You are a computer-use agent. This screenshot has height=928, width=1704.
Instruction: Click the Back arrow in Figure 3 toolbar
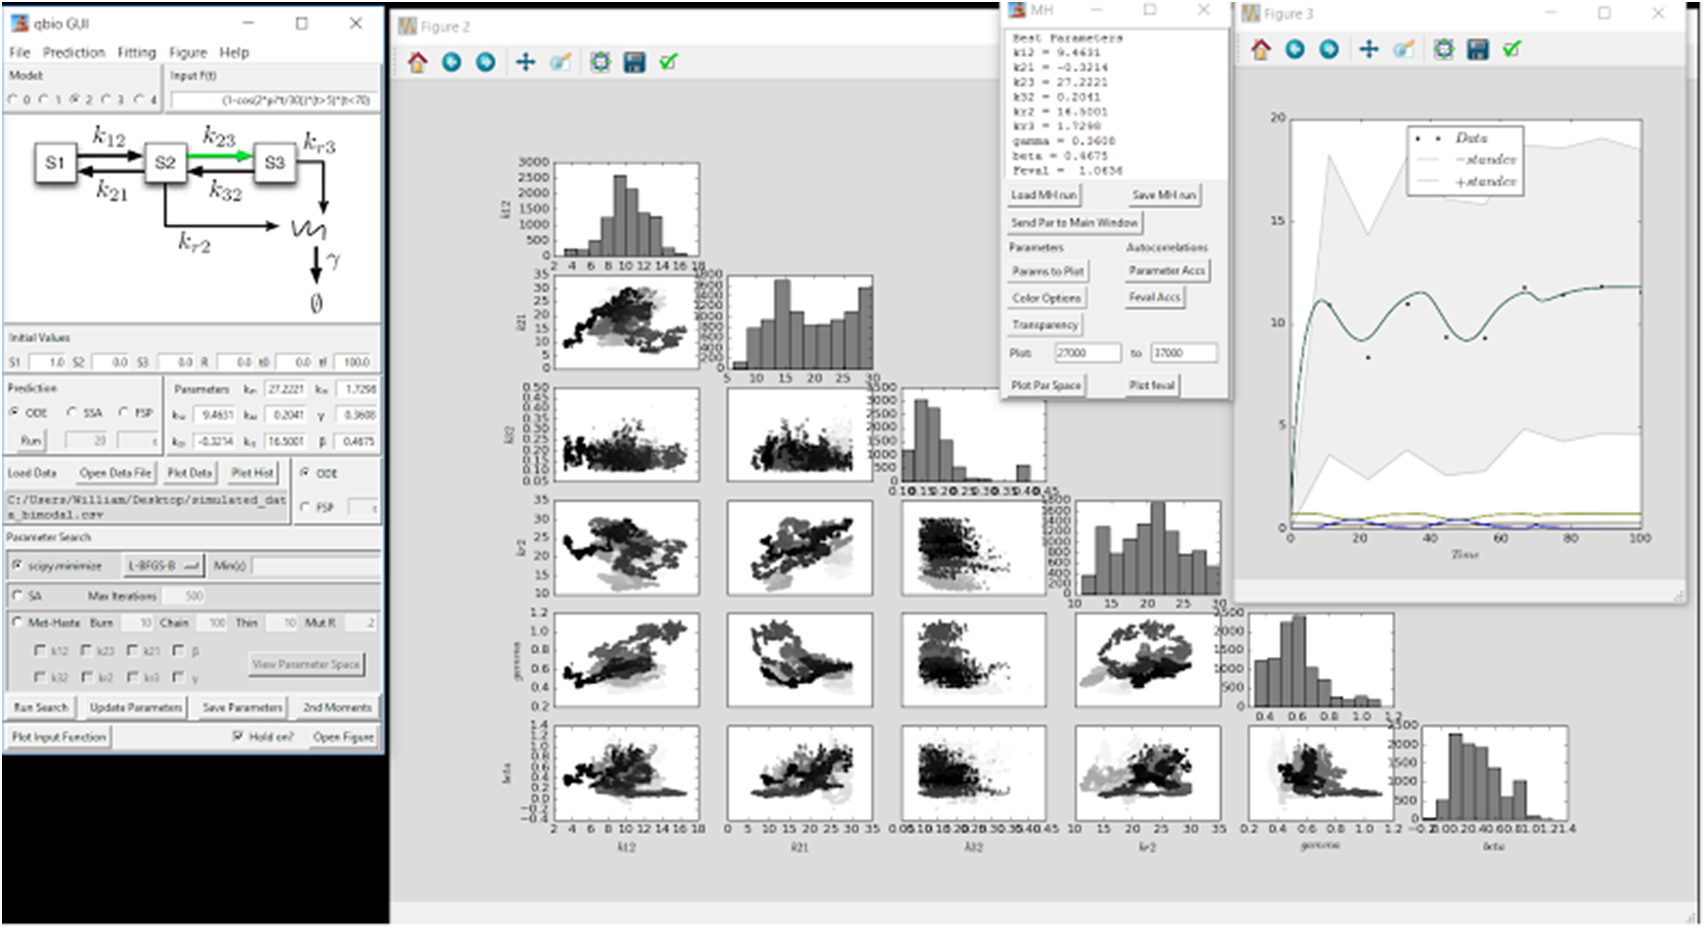coord(1295,49)
